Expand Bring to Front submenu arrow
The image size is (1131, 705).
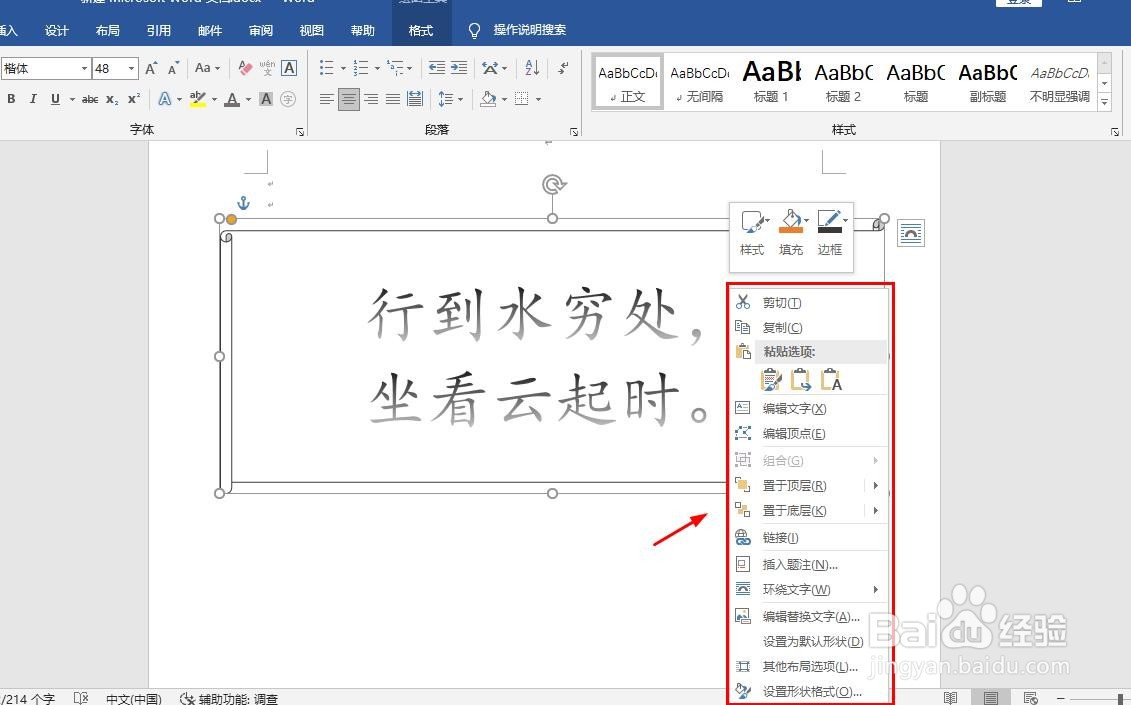tap(876, 486)
